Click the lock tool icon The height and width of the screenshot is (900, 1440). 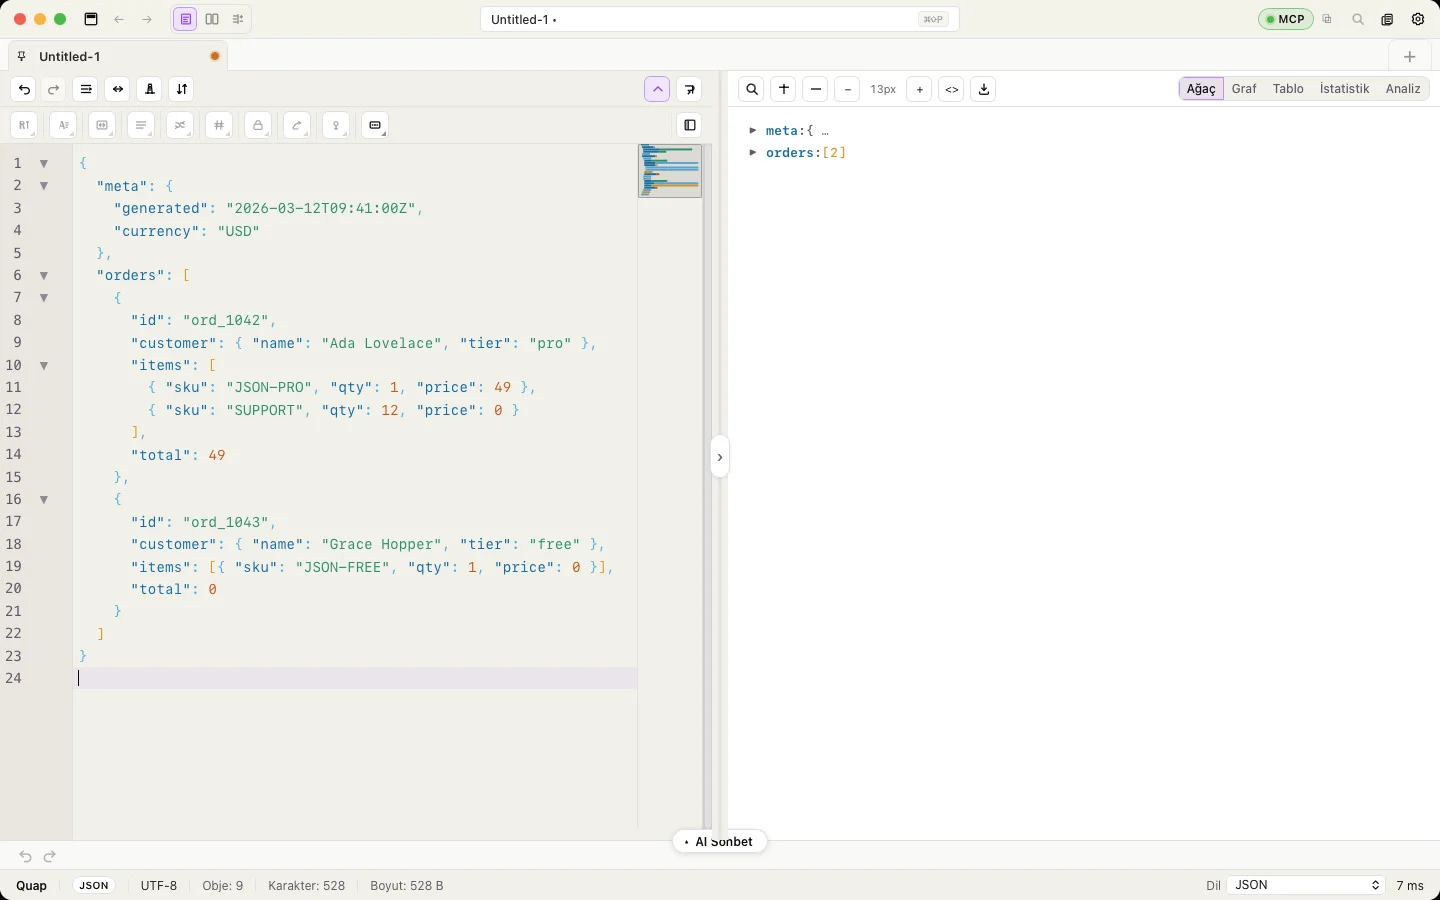[258, 125]
